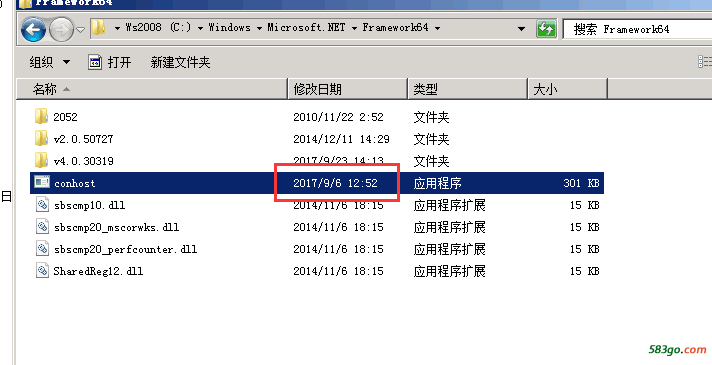Click the conhost size 301 KB
Screen dimensions: 712x365
(x=581, y=183)
